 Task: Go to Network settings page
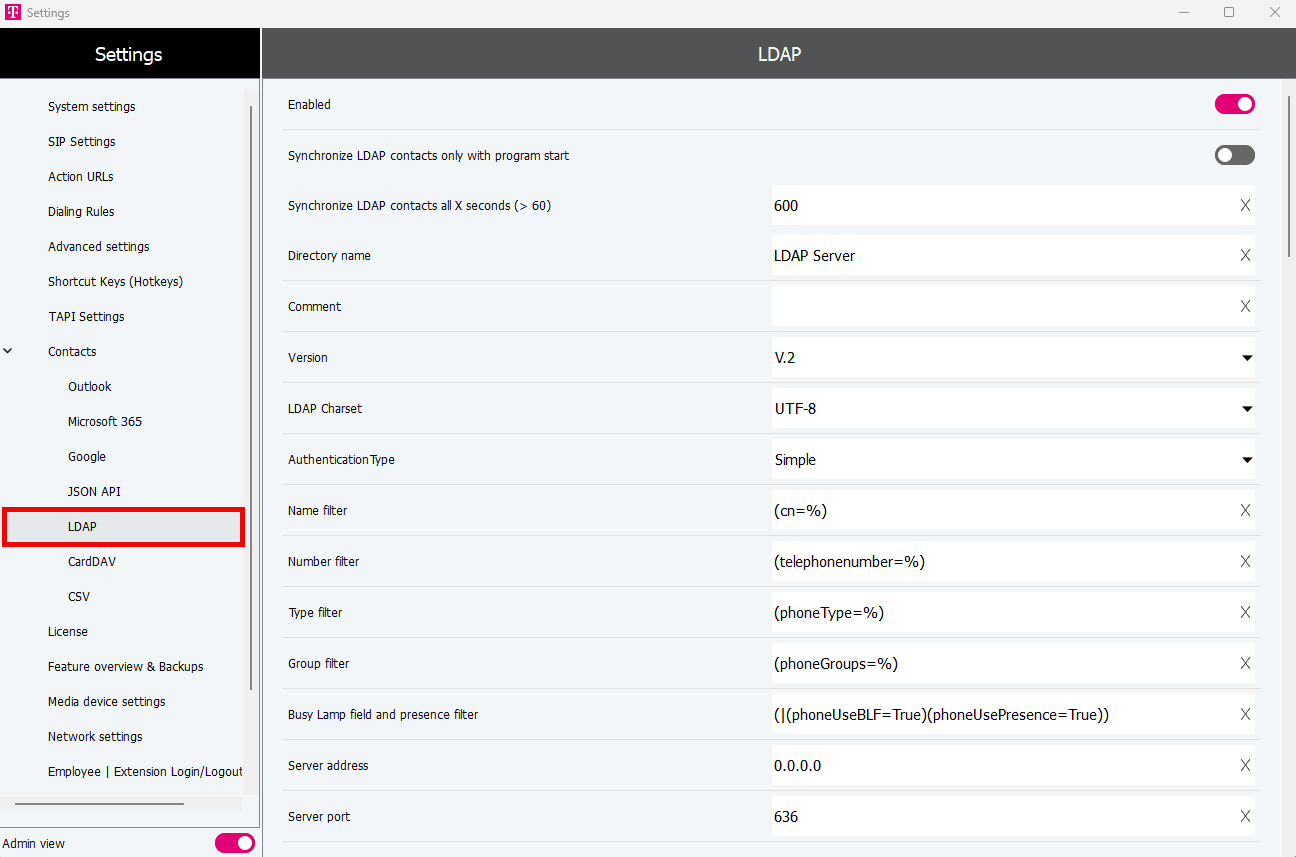coord(95,737)
